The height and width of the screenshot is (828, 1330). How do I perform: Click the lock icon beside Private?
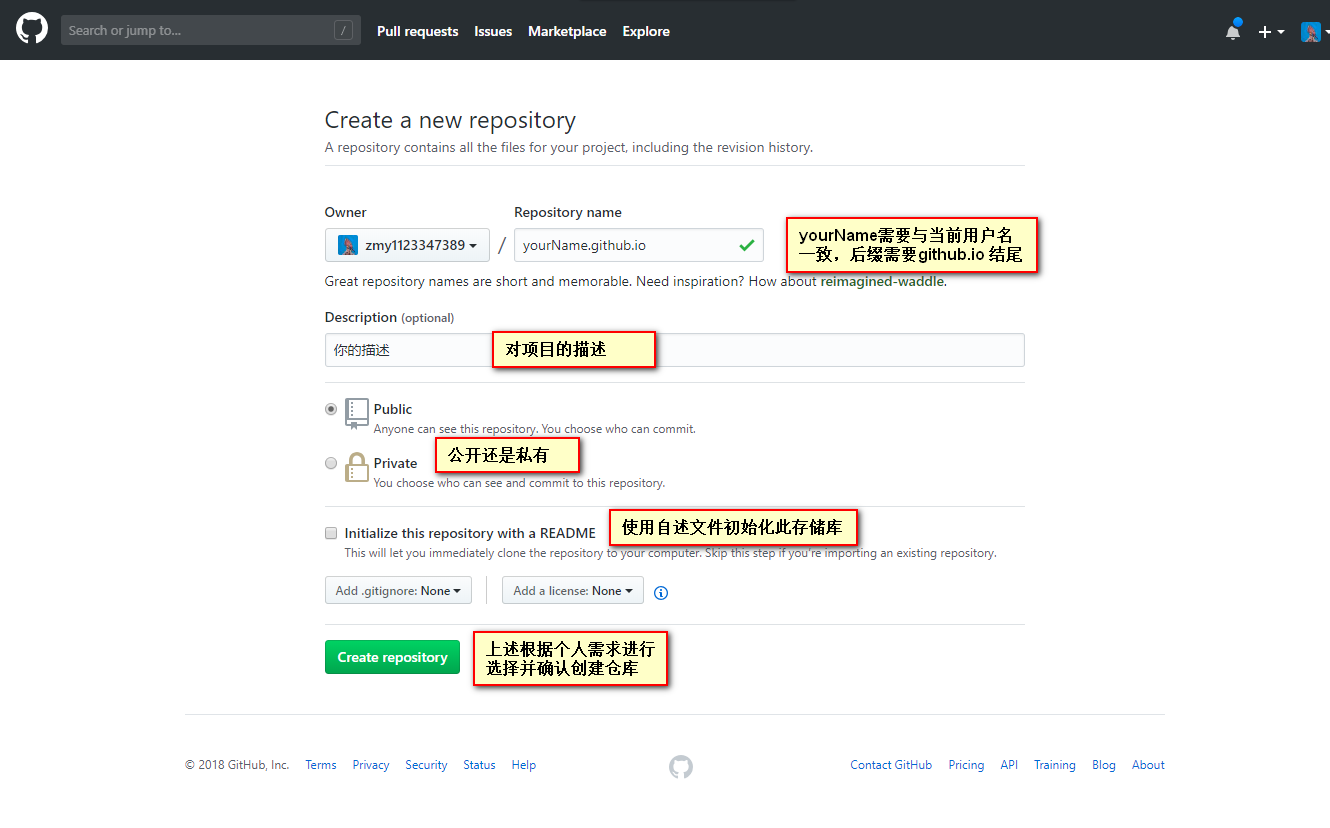tap(357, 467)
